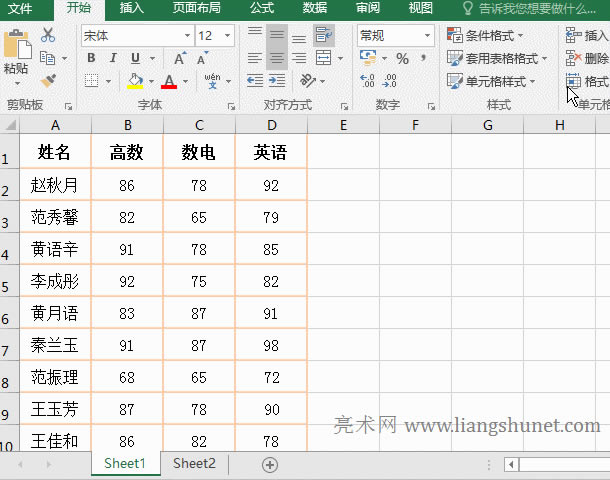The height and width of the screenshot is (480, 610).
Task: Toggle Wrap Text button
Action: pos(324,36)
